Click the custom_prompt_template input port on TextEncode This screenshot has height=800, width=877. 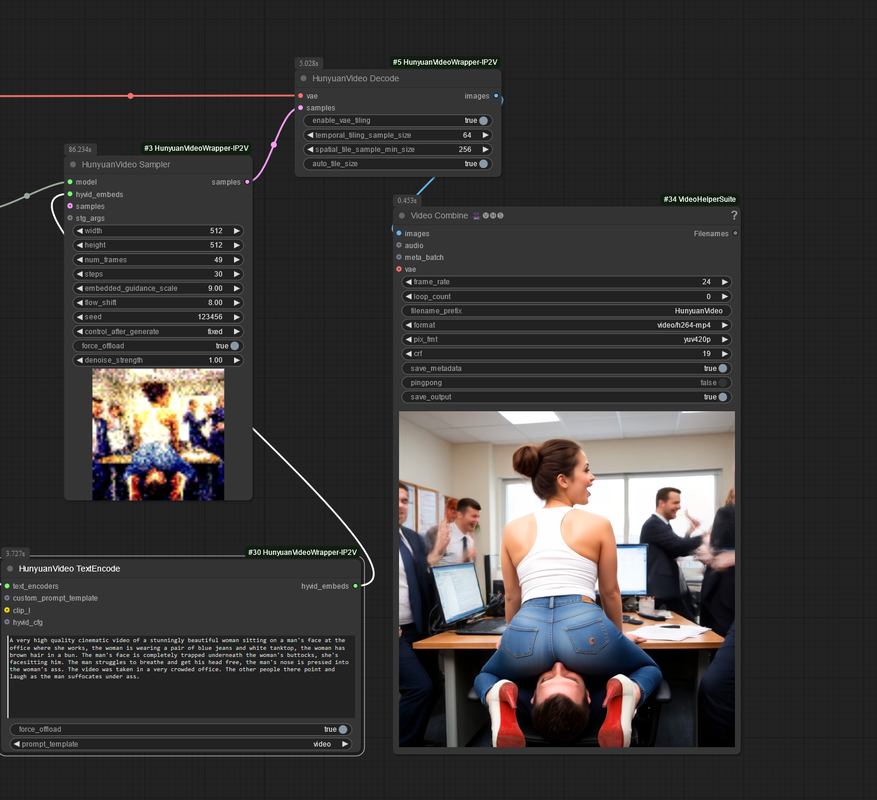click(x=7, y=598)
